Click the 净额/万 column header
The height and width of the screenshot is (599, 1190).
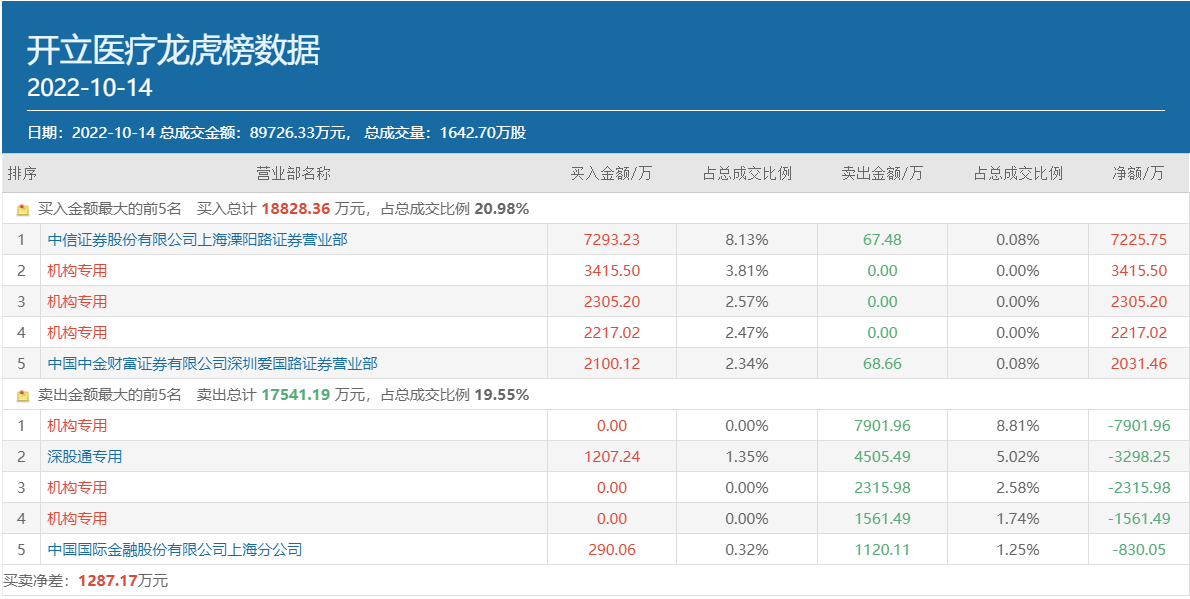(x=1138, y=173)
